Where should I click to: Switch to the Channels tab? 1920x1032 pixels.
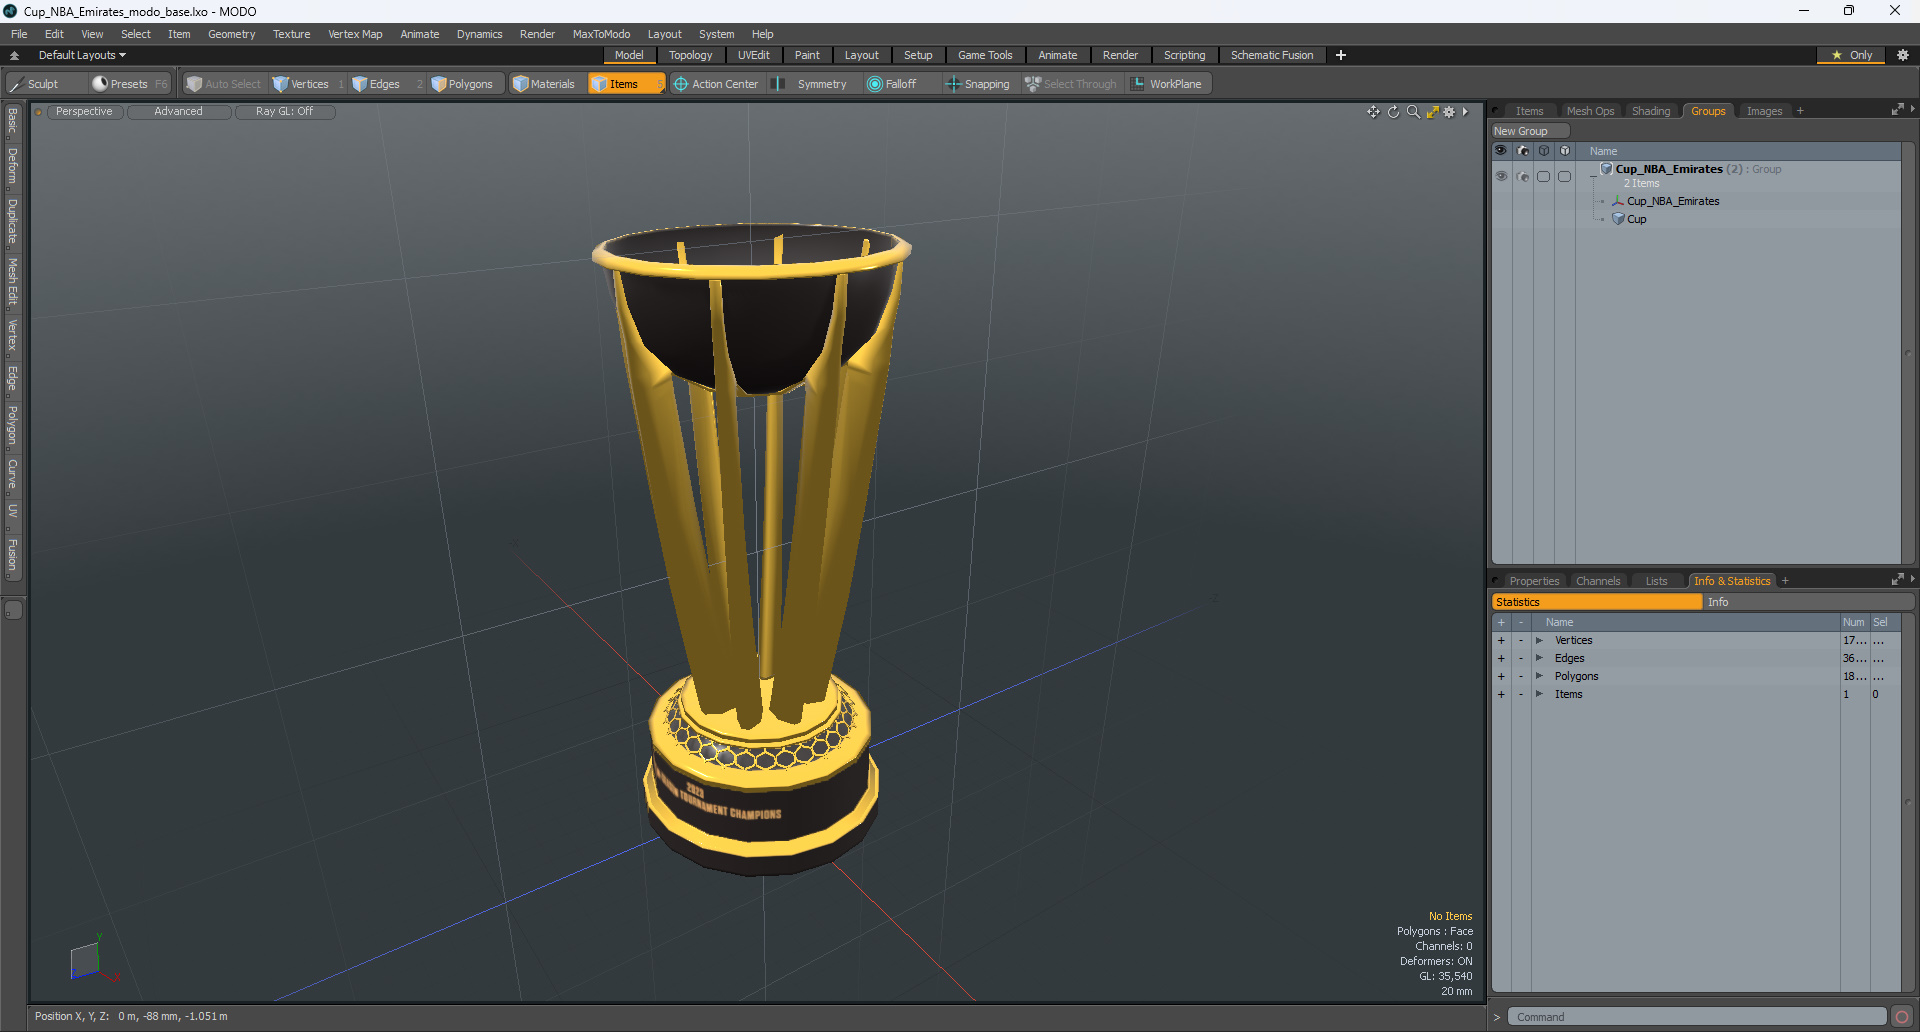[1597, 581]
